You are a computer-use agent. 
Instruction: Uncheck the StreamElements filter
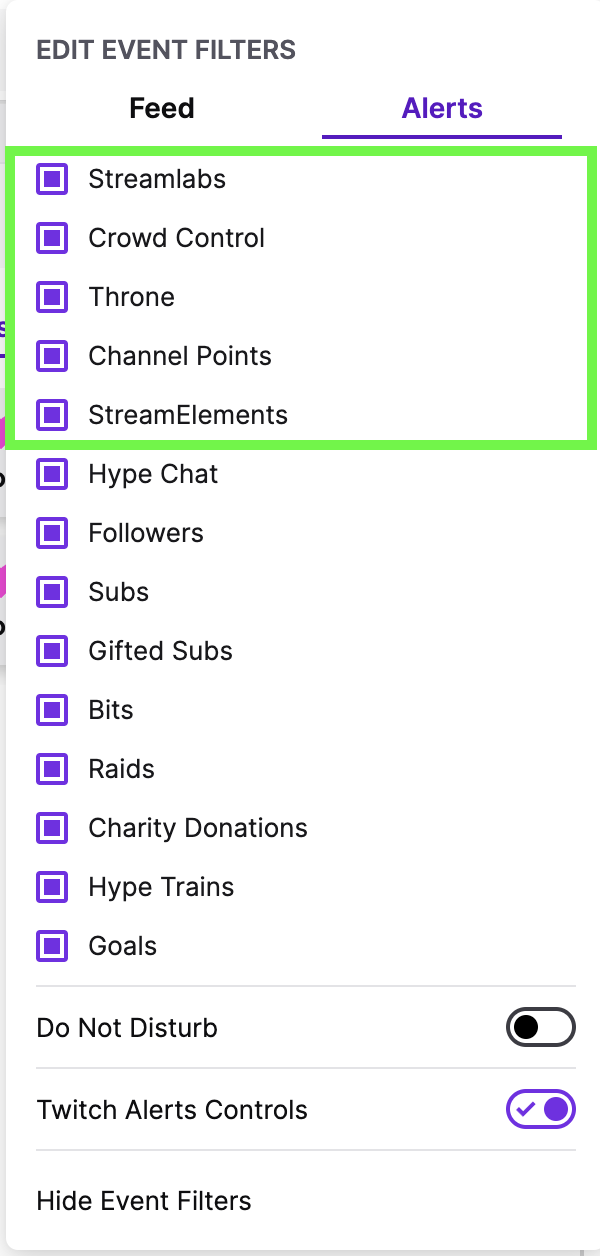pos(51,415)
